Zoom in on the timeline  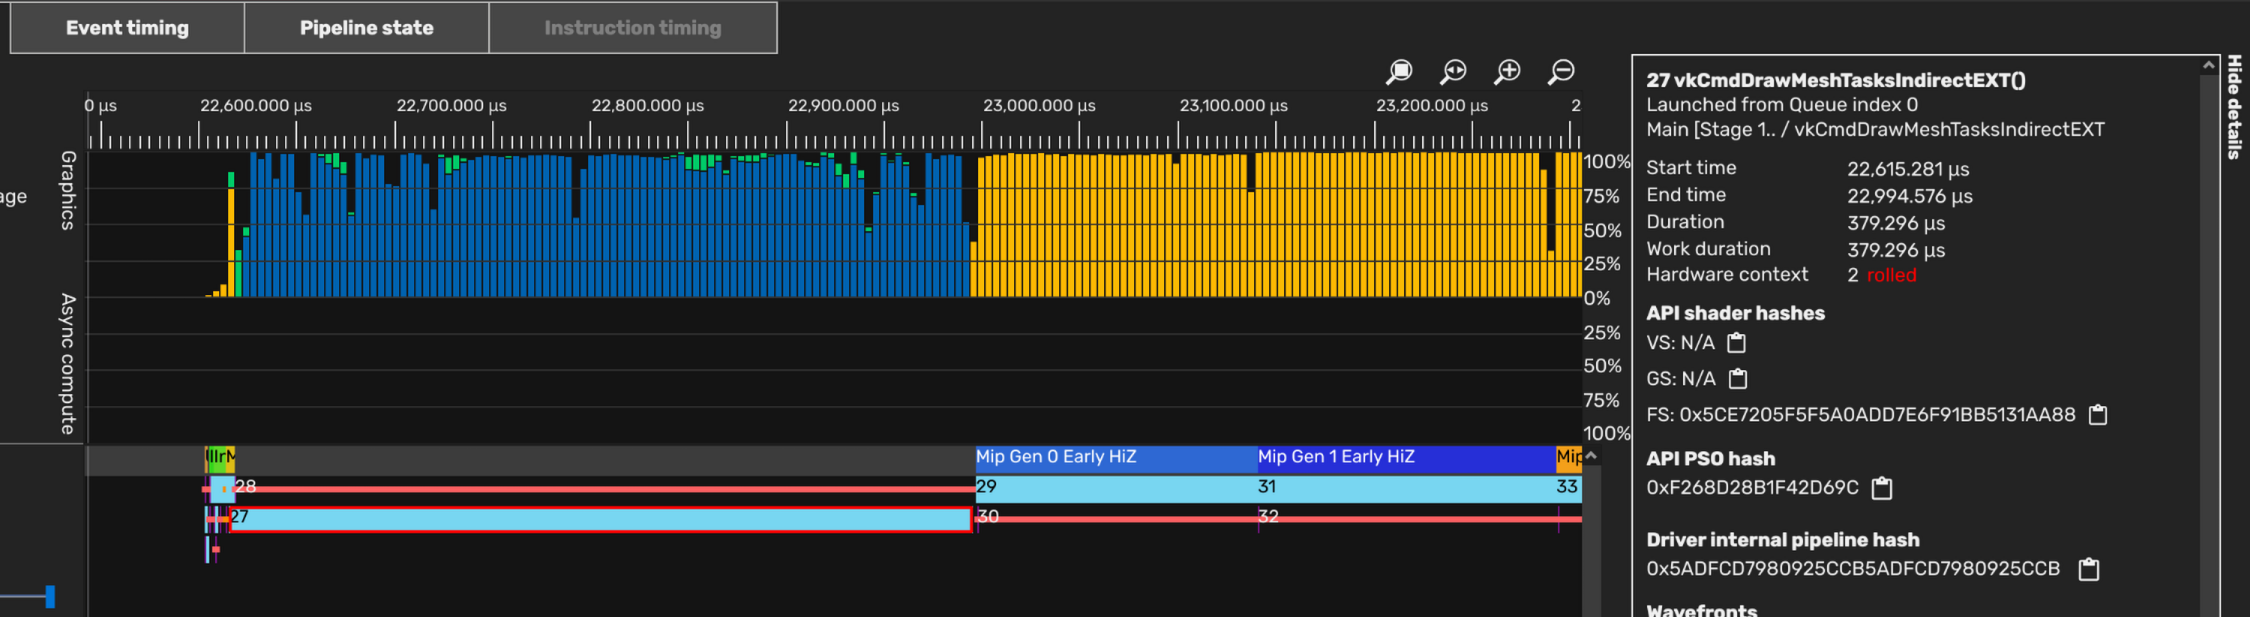1507,72
